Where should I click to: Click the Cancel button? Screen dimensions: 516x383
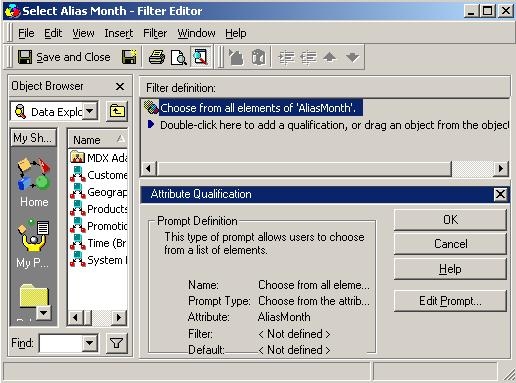[x=450, y=244]
